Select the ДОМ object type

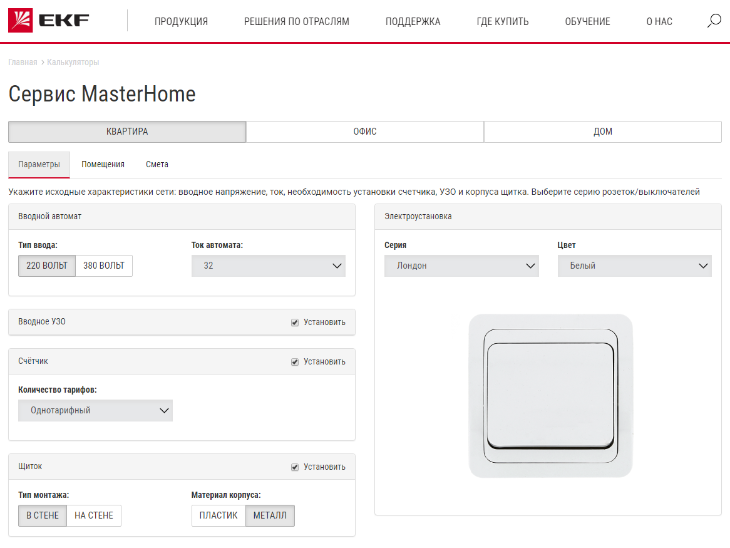point(603,132)
